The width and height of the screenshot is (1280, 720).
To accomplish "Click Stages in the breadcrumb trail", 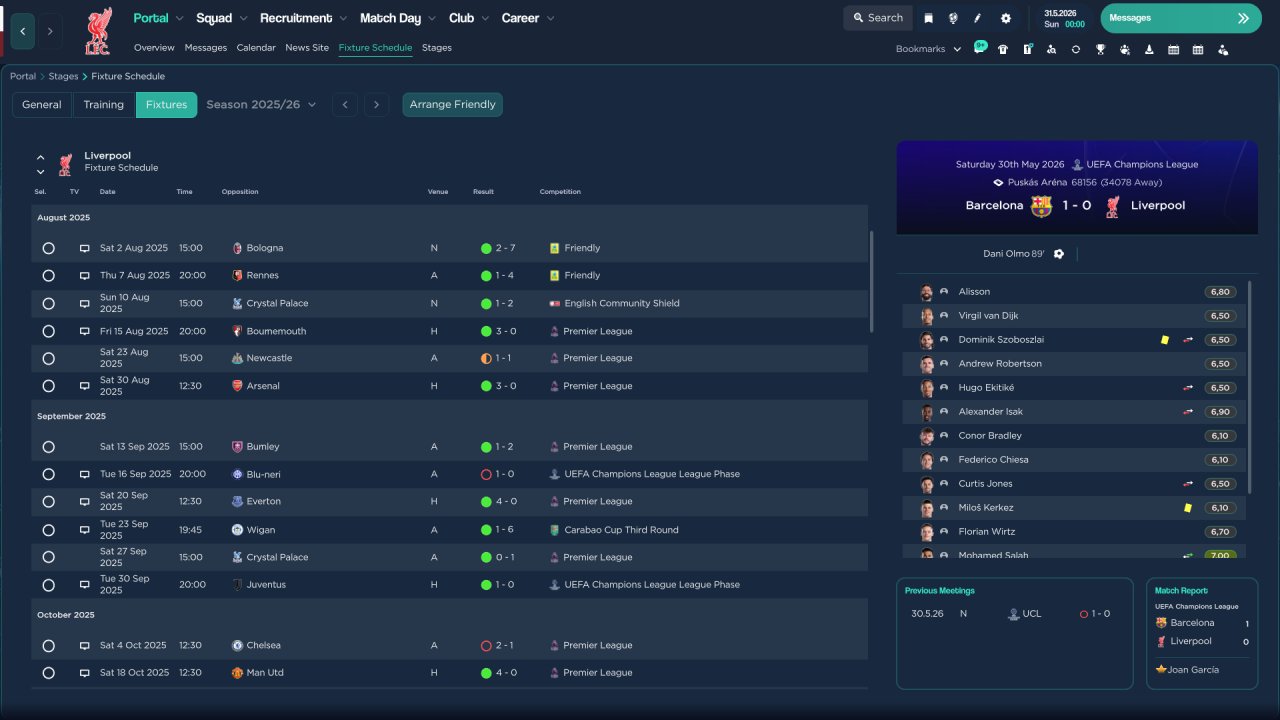I will pyautogui.click(x=63, y=76).
